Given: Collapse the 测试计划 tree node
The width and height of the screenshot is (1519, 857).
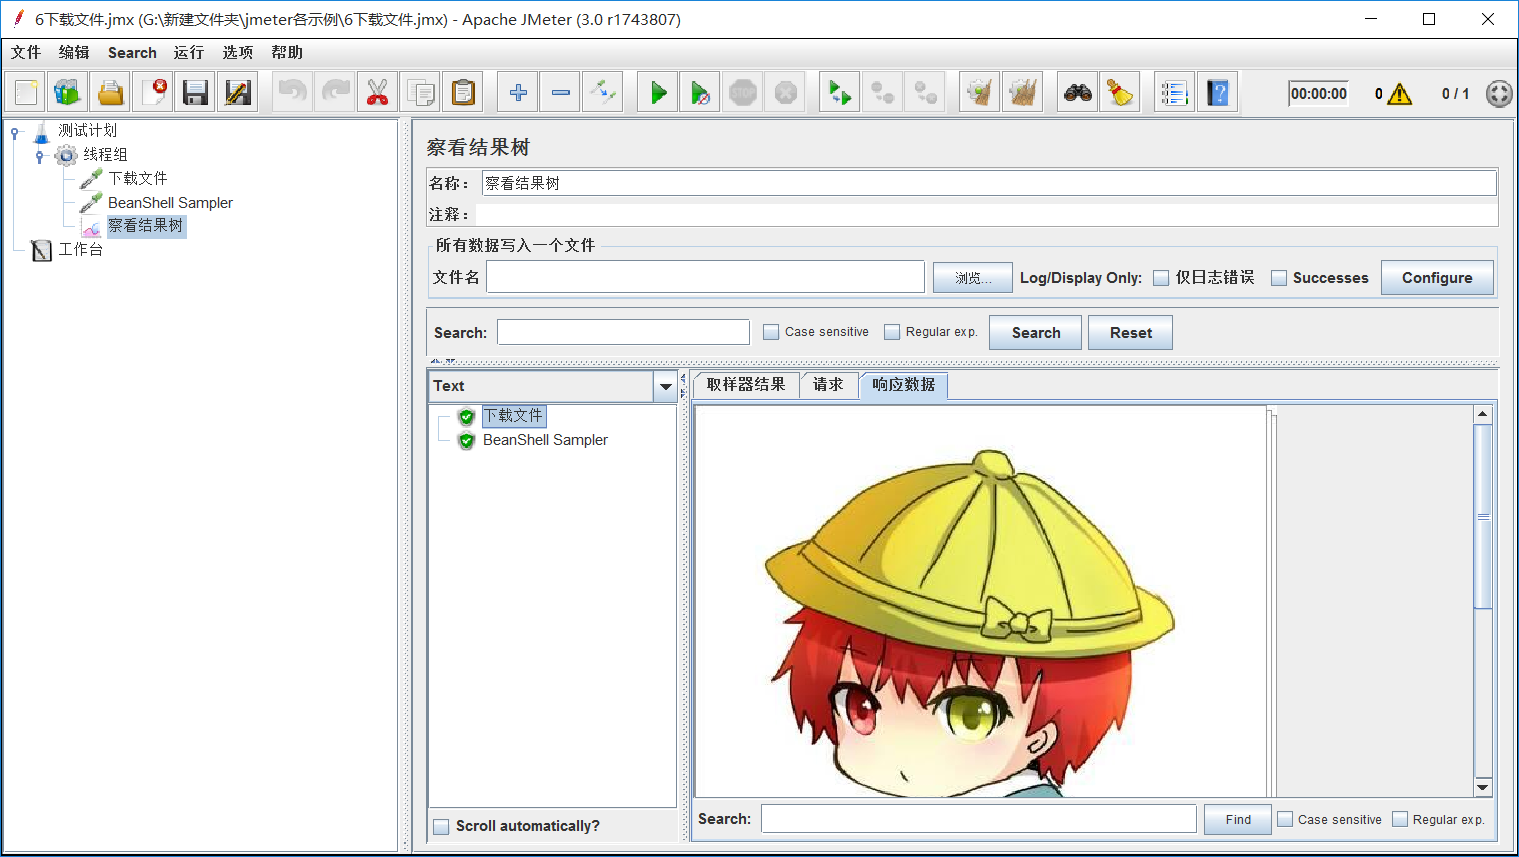Looking at the screenshot, I should [15, 131].
